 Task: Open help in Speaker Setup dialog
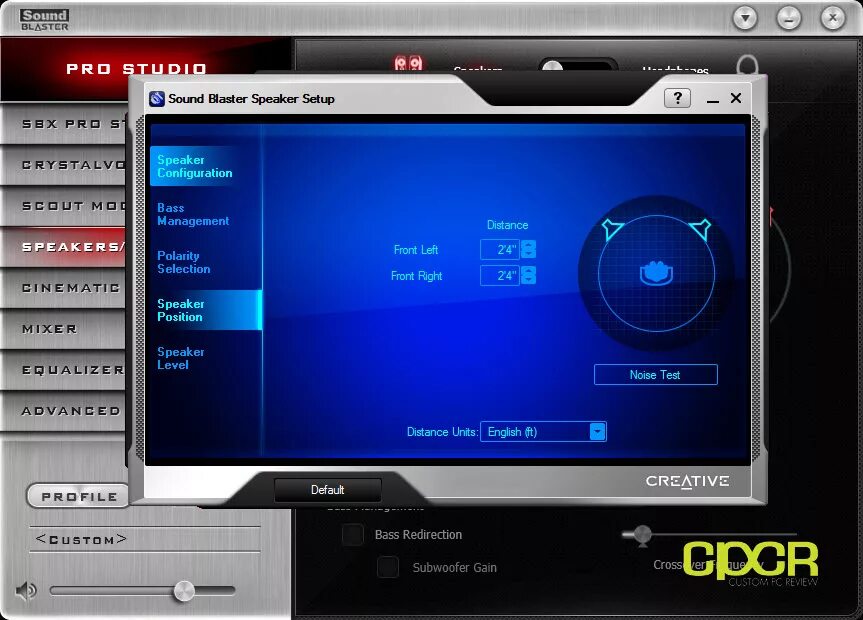click(x=678, y=98)
